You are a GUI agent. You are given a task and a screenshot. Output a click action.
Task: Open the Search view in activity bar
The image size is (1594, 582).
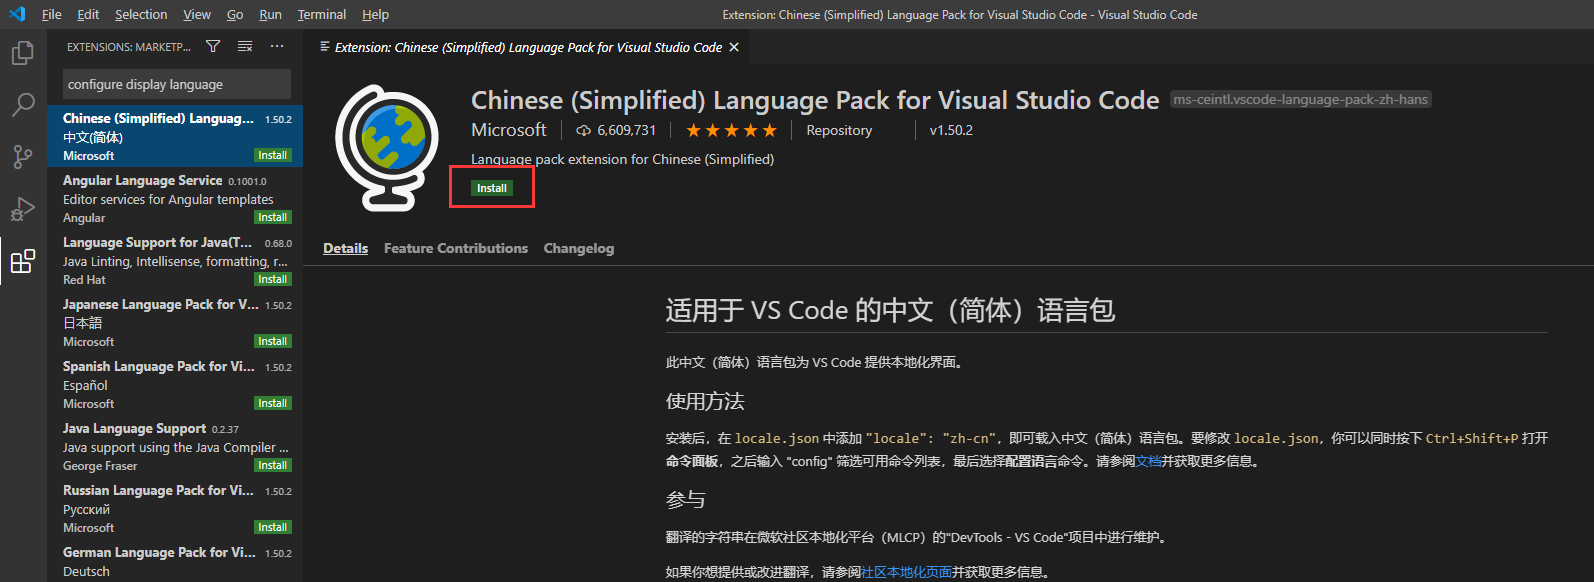tap(22, 105)
